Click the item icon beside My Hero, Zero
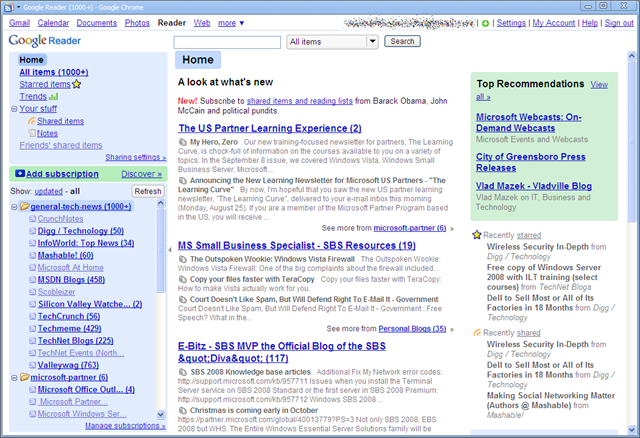This screenshot has width=640, height=438. 182,142
